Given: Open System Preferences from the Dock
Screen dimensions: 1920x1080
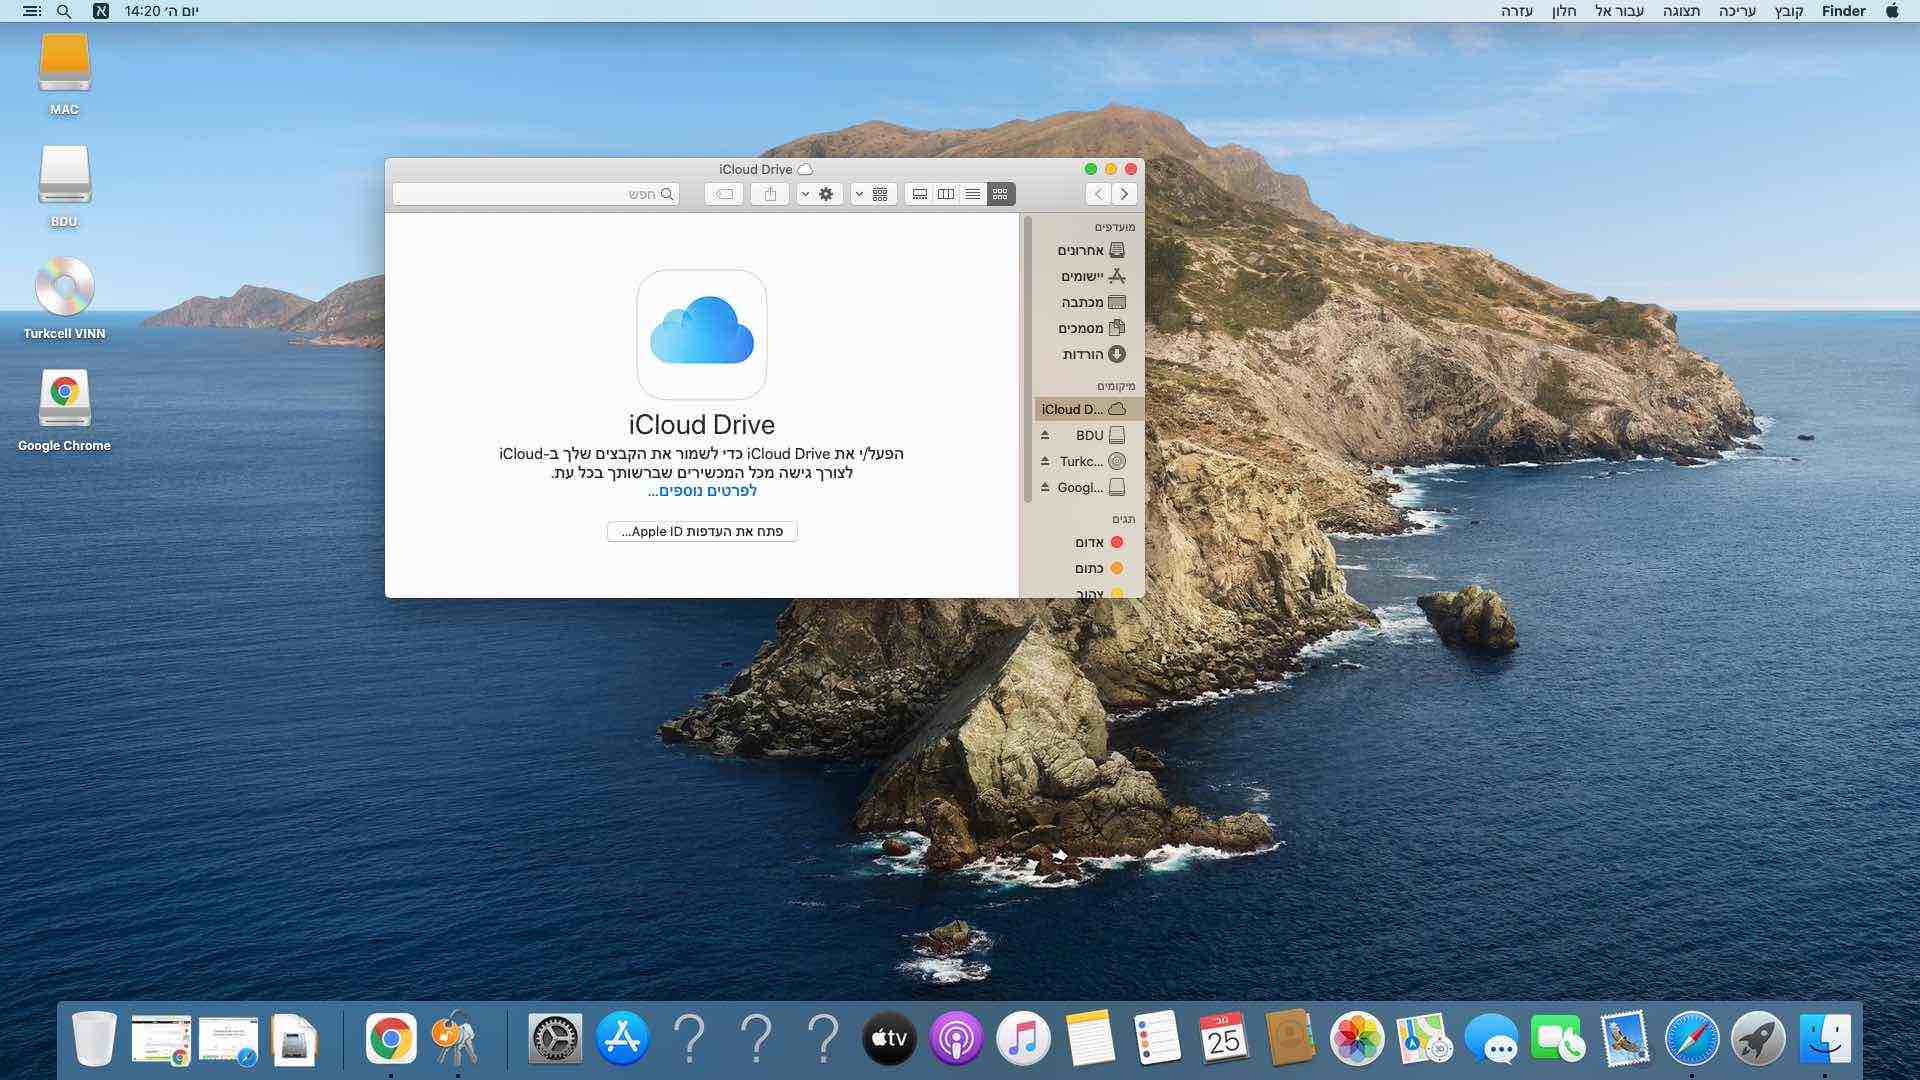Looking at the screenshot, I should point(554,1040).
